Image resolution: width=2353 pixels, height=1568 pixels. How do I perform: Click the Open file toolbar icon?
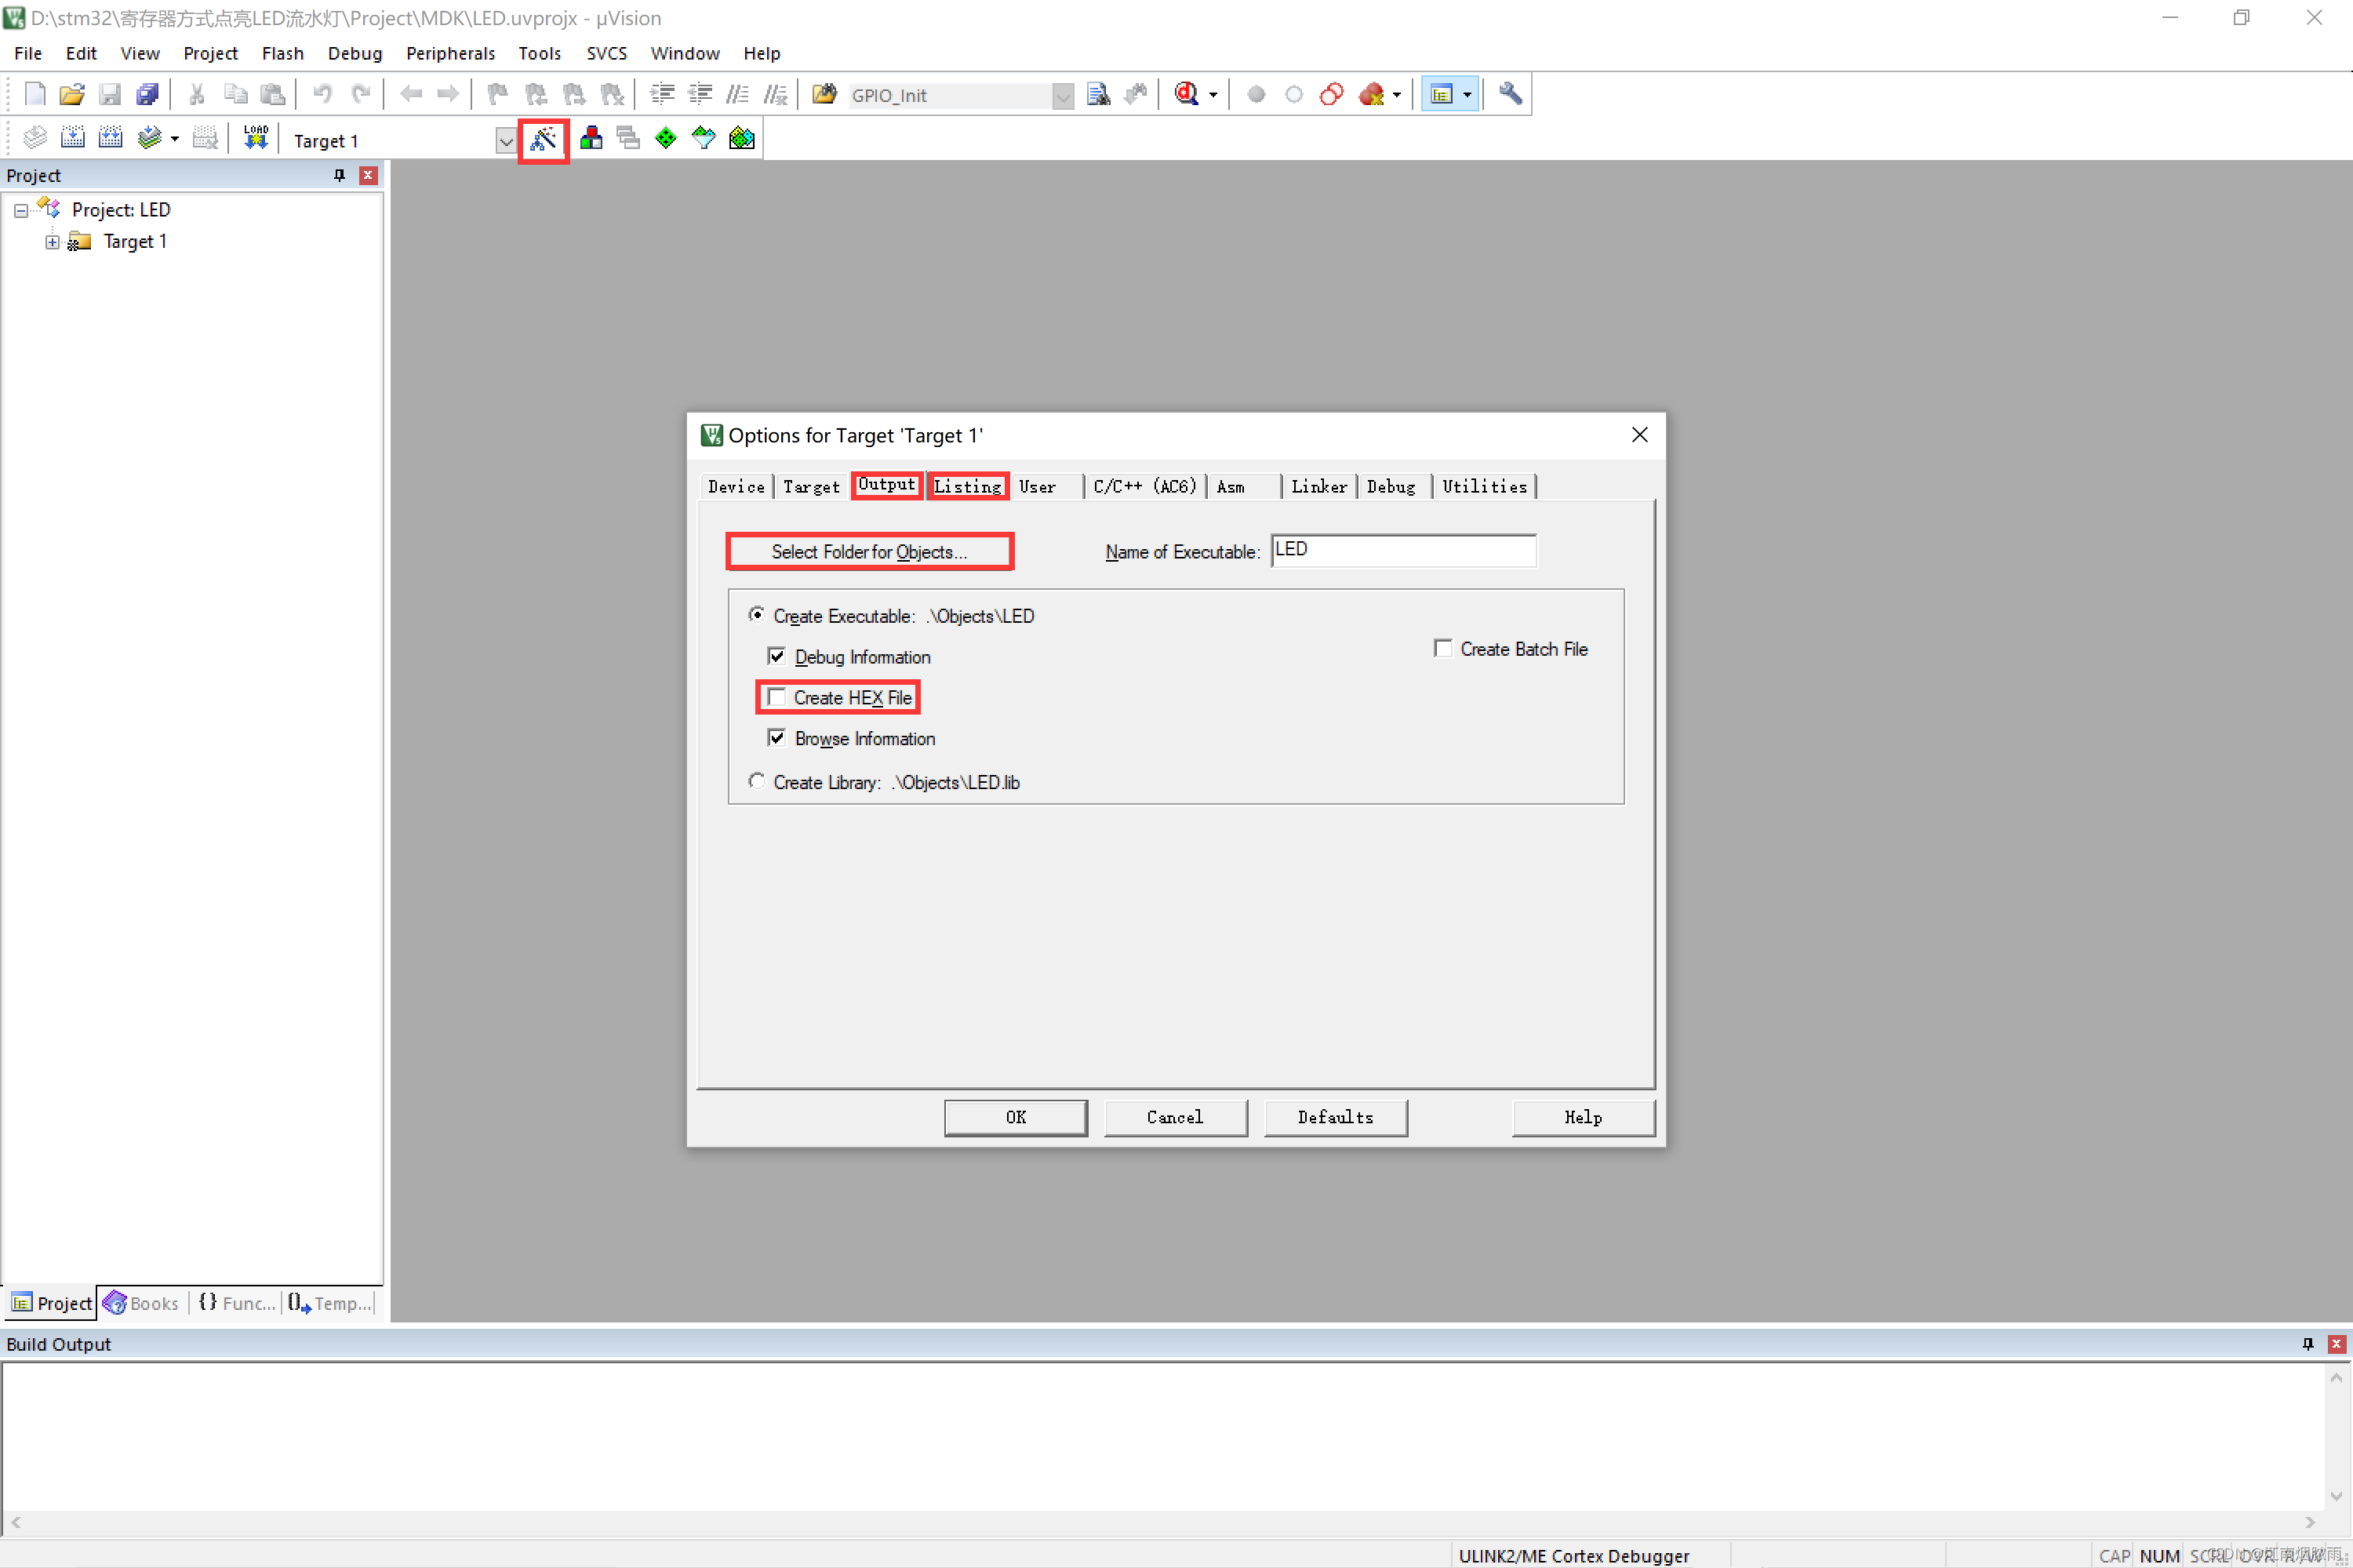pos(72,94)
